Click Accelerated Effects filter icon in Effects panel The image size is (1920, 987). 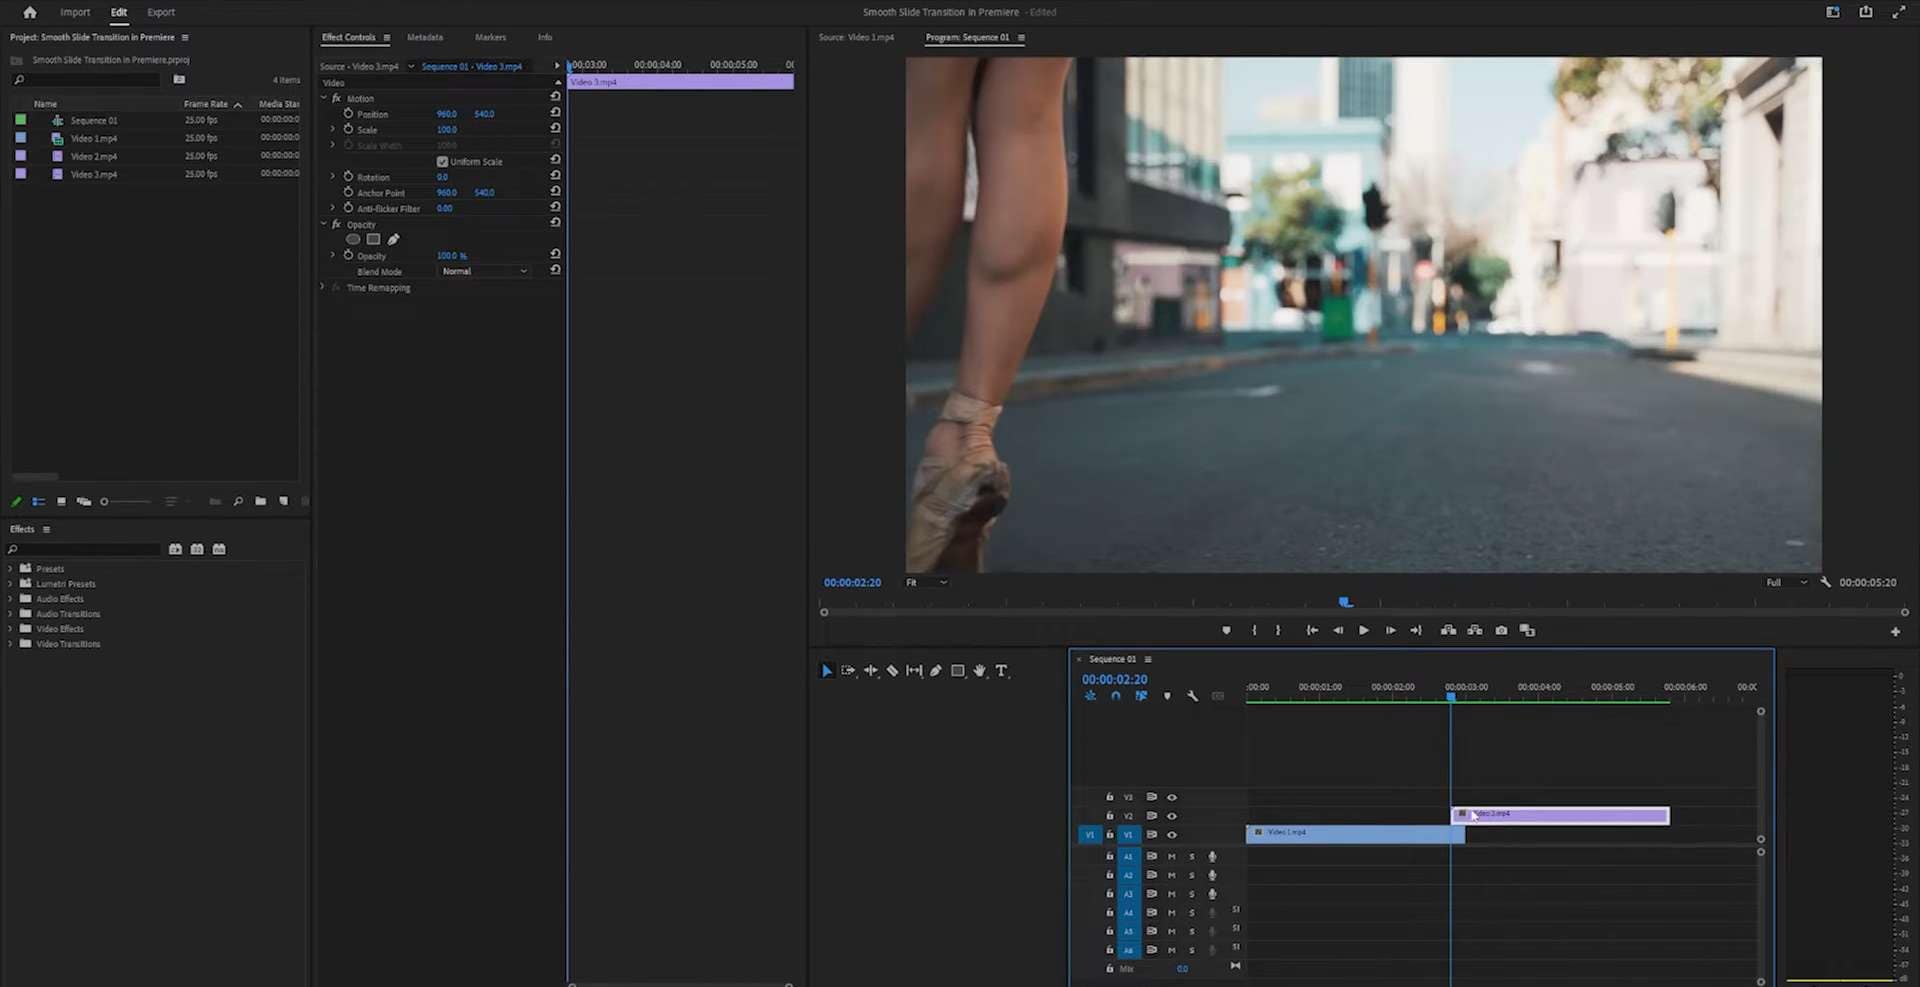click(x=175, y=549)
